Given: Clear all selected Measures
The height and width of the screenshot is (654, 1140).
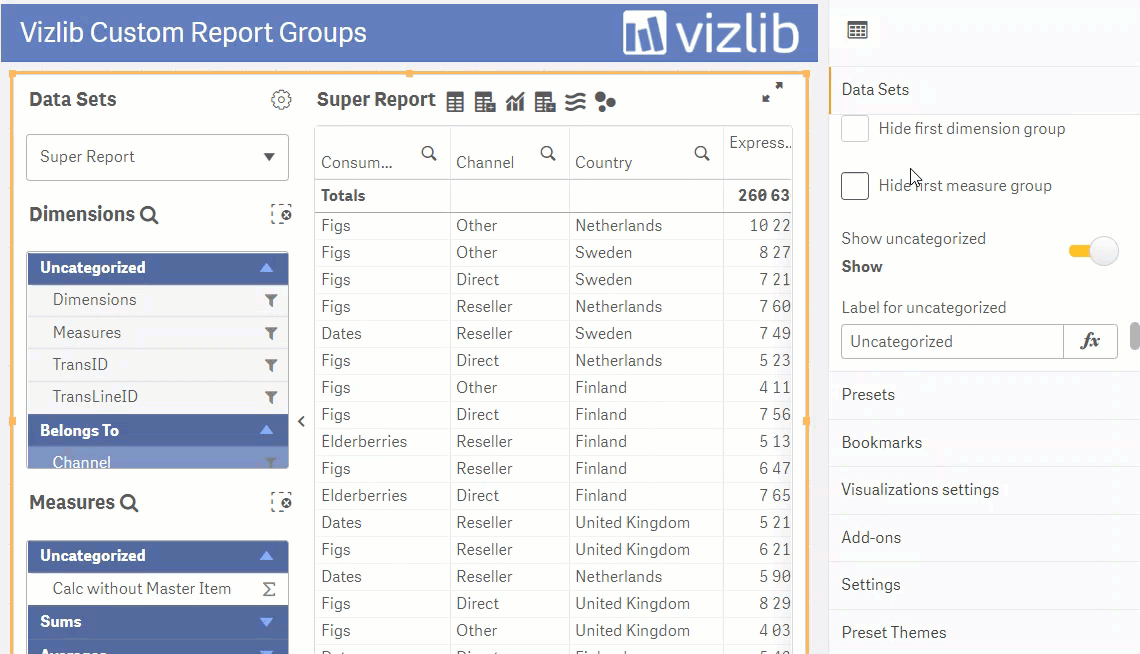Looking at the screenshot, I should click(281, 502).
